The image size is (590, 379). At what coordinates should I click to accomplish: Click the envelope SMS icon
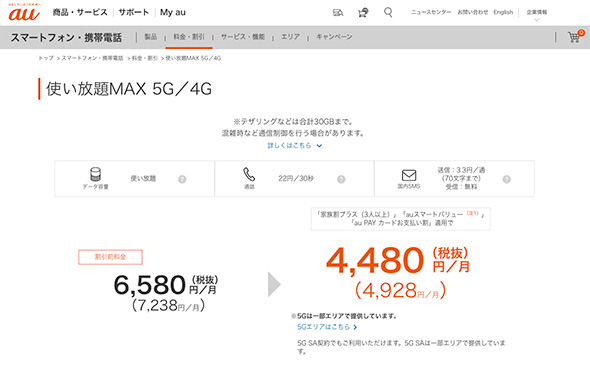[x=409, y=175]
